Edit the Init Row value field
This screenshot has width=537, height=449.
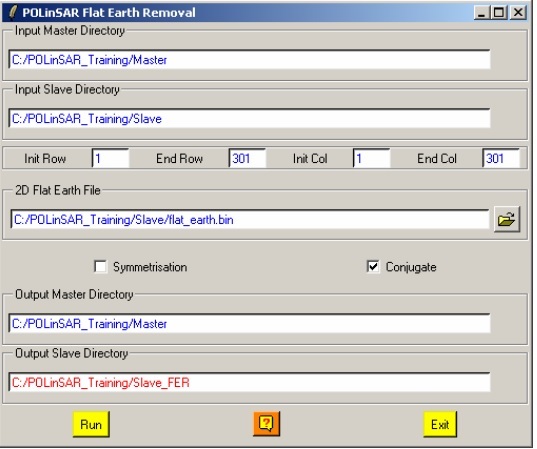tap(111, 158)
